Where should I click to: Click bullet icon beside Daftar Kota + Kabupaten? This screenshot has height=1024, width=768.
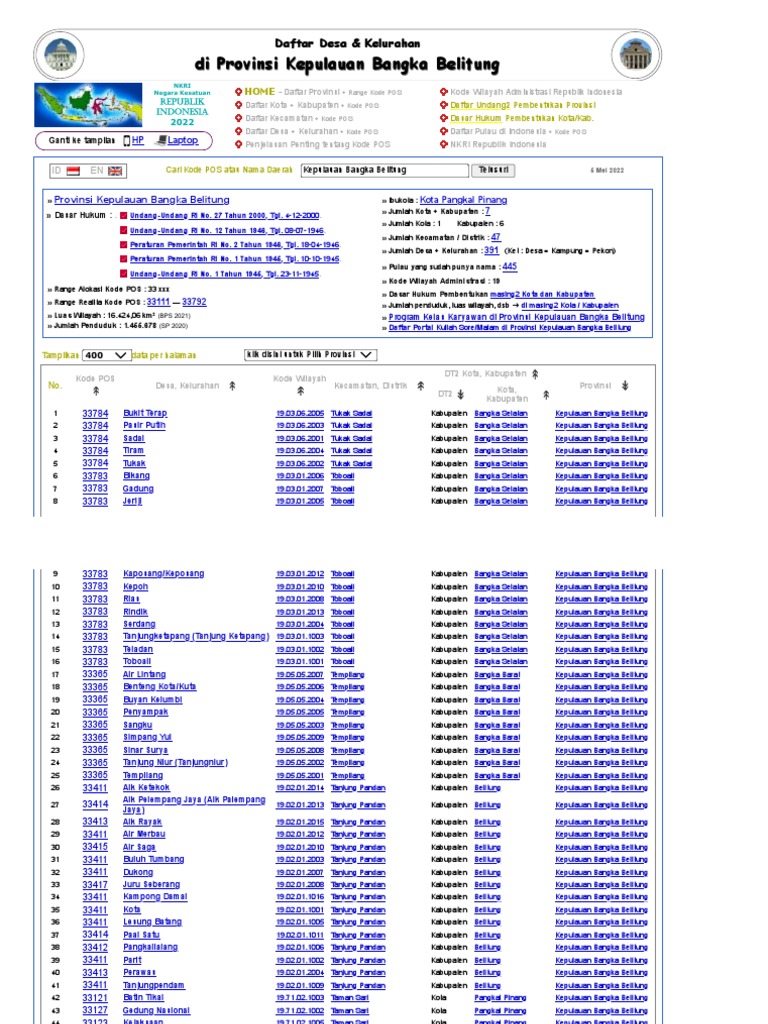239,105
